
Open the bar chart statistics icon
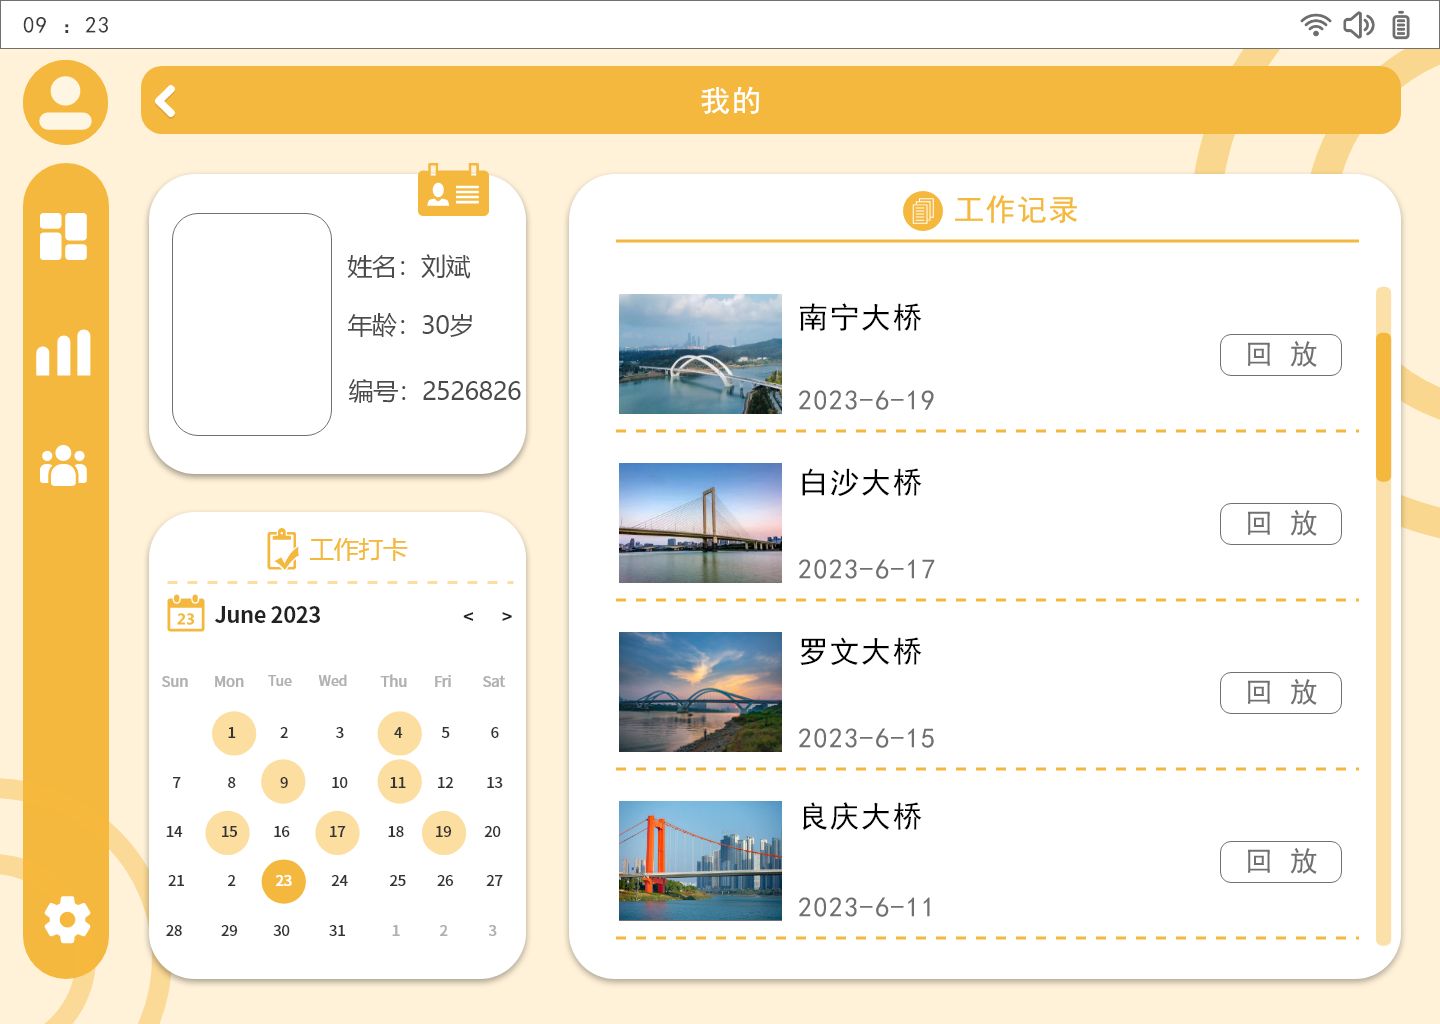click(63, 353)
